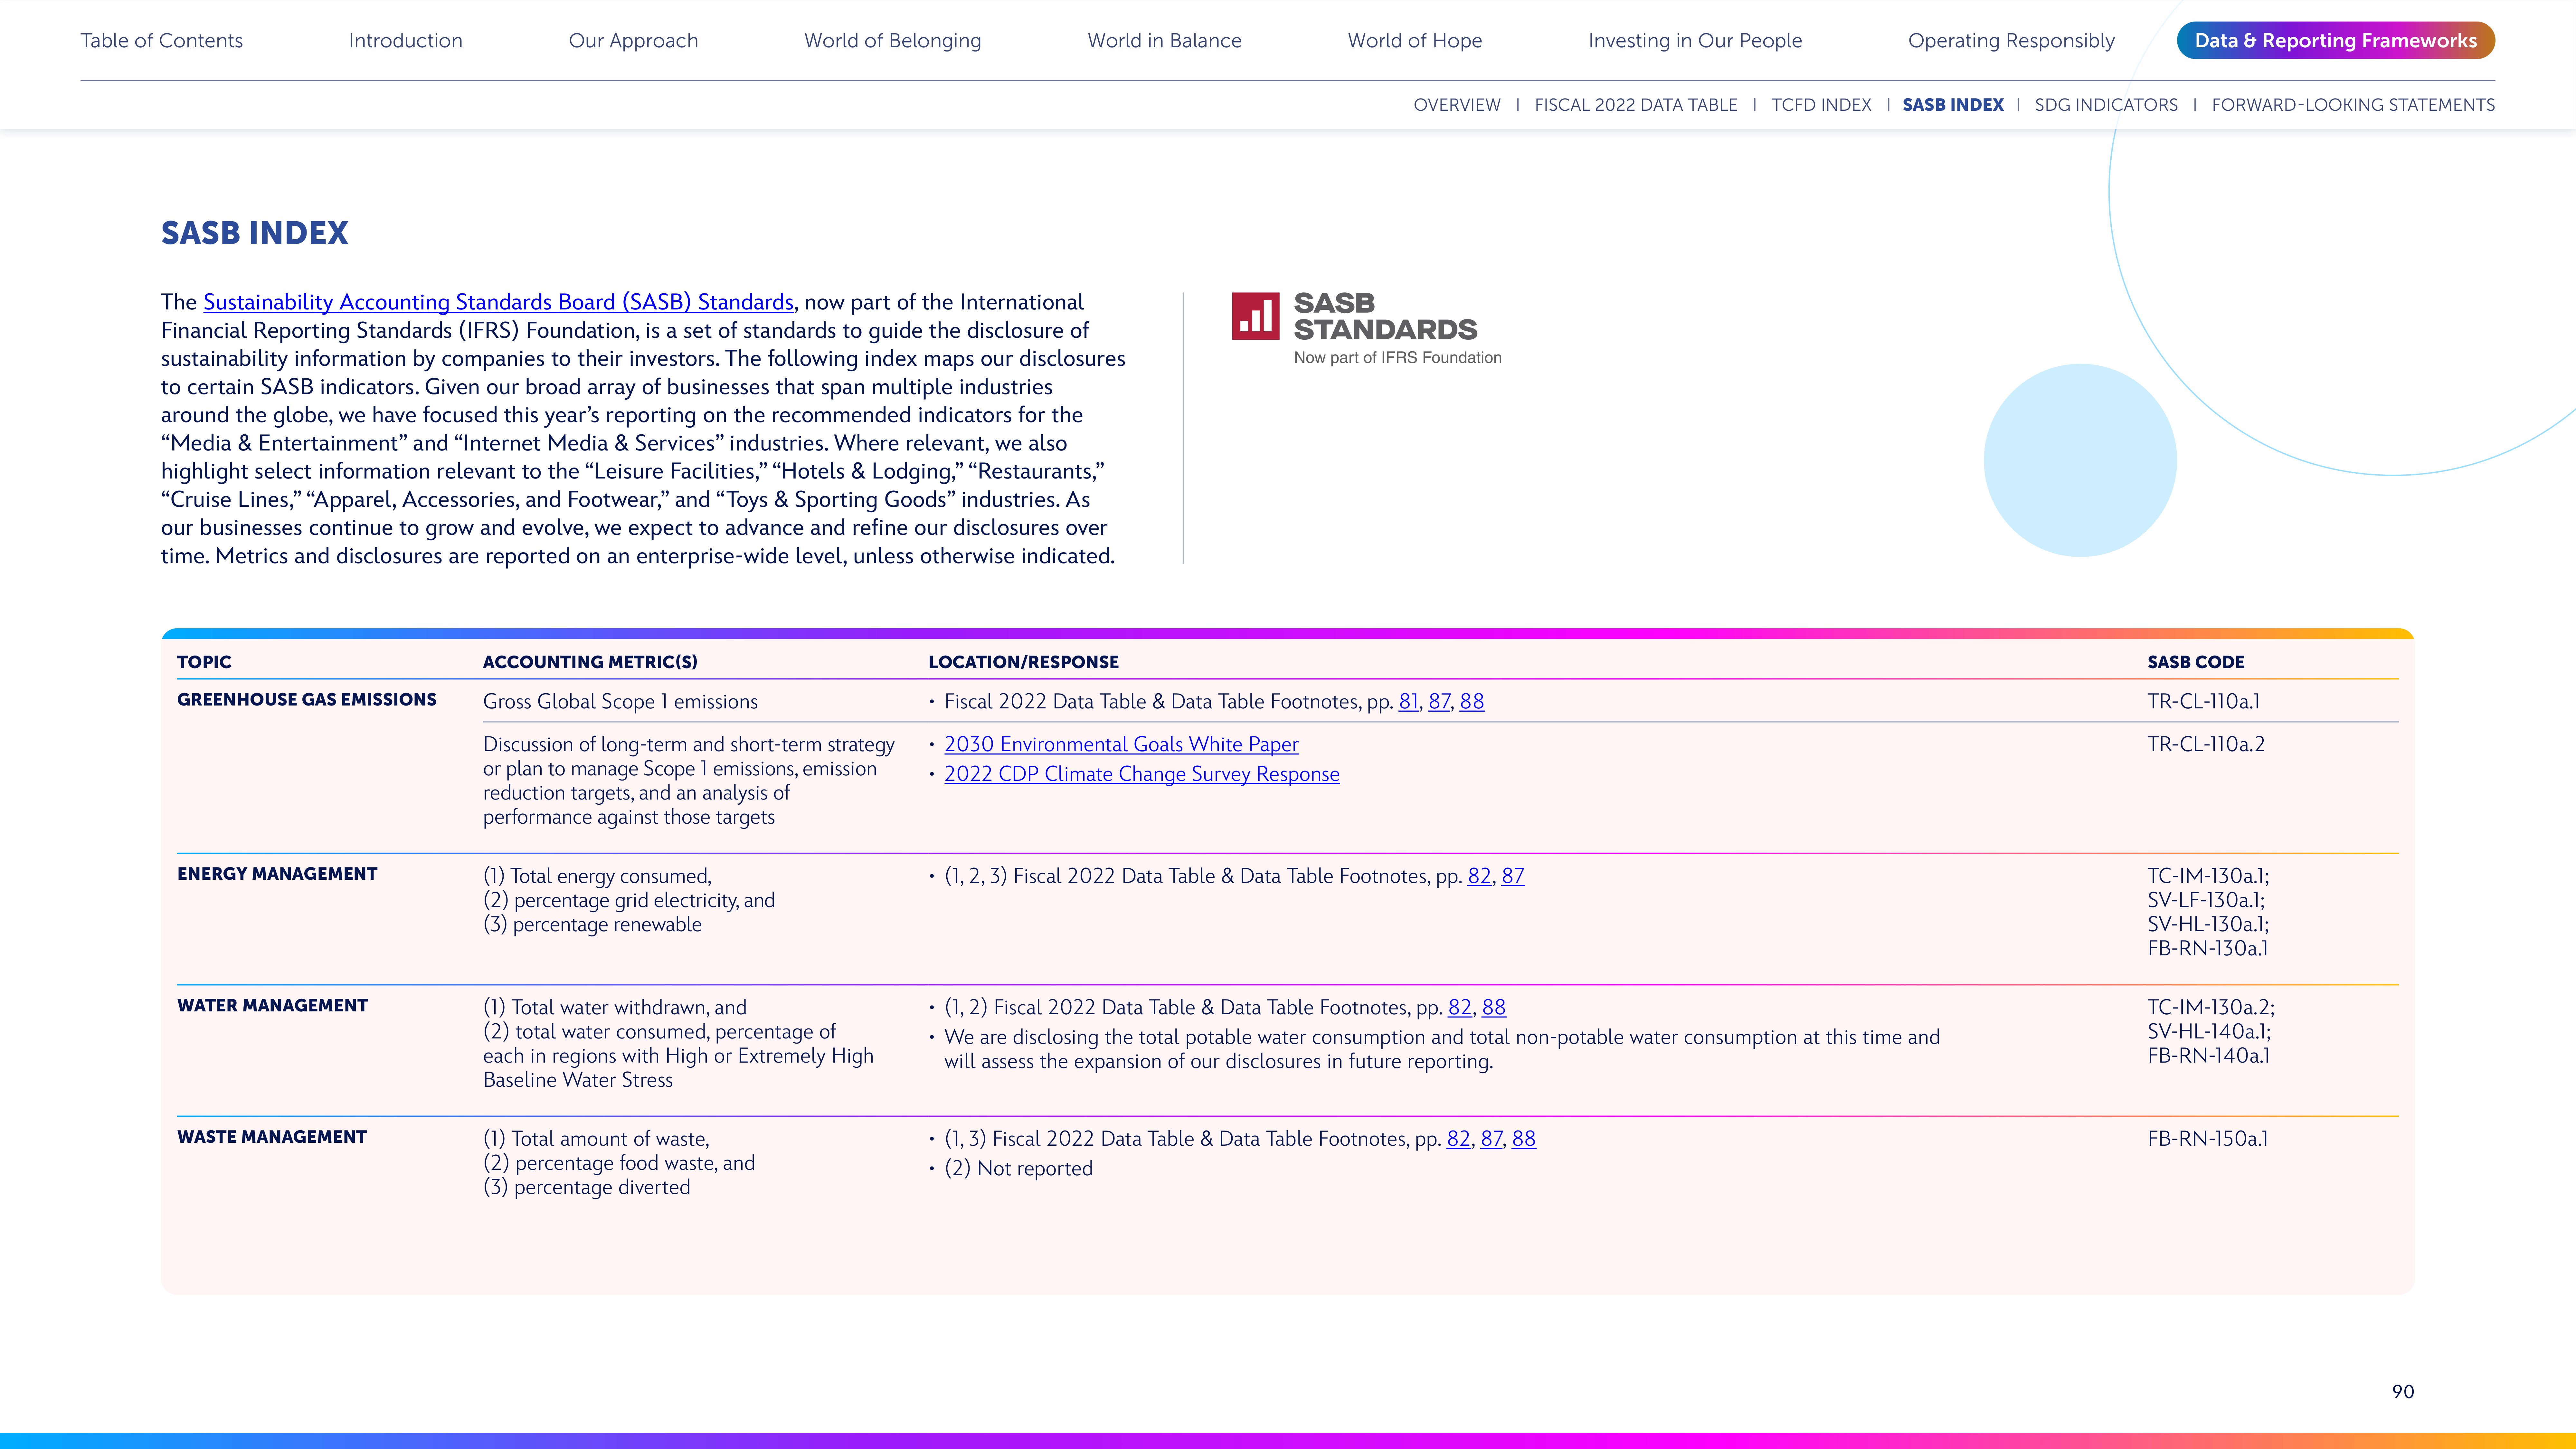The image size is (2576, 1449).
Task: Open page 81 link in Scope 1 emissions row
Action: click(x=1408, y=702)
